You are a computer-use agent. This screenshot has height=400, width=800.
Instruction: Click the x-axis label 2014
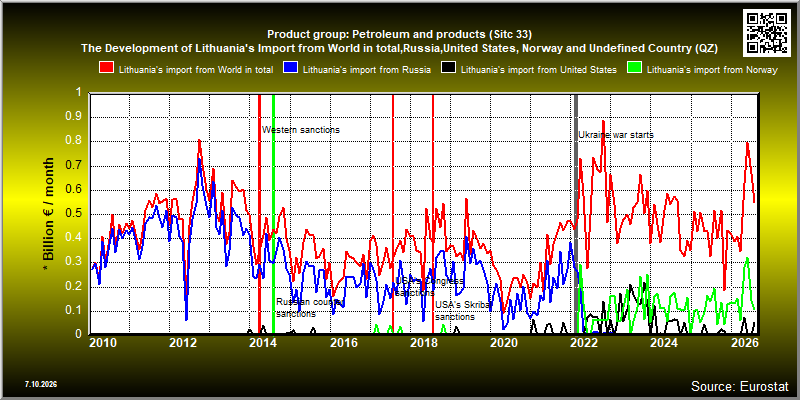click(x=263, y=343)
